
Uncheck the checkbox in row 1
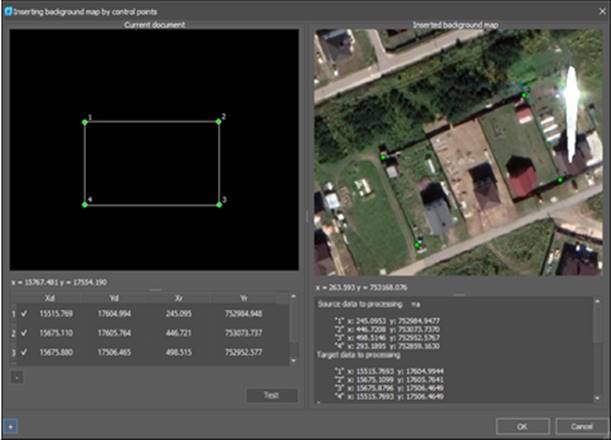coord(23,314)
